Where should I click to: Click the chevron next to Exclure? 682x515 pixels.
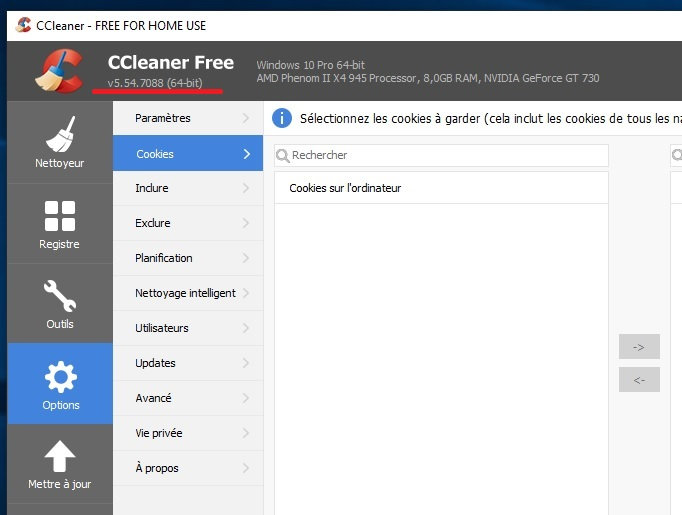(x=246, y=223)
